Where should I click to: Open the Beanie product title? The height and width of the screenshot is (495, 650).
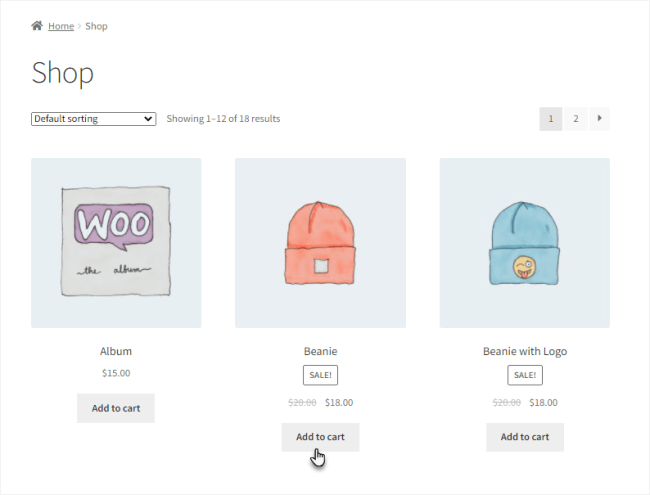[320, 351]
